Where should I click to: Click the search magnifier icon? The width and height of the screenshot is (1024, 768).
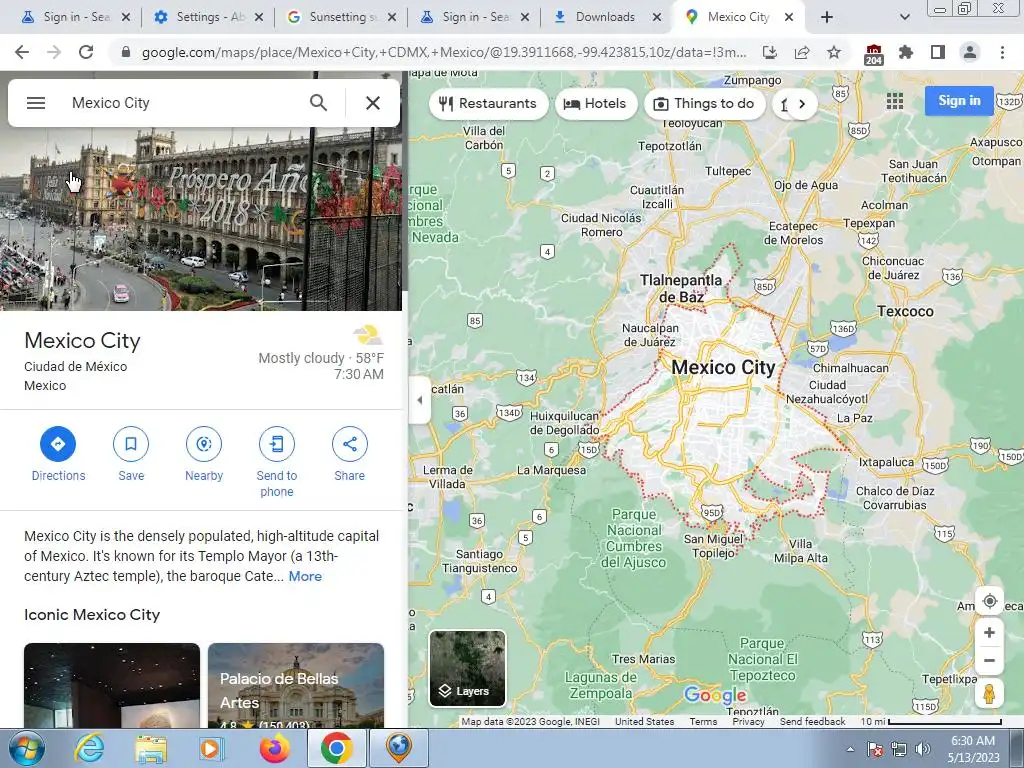click(x=318, y=103)
